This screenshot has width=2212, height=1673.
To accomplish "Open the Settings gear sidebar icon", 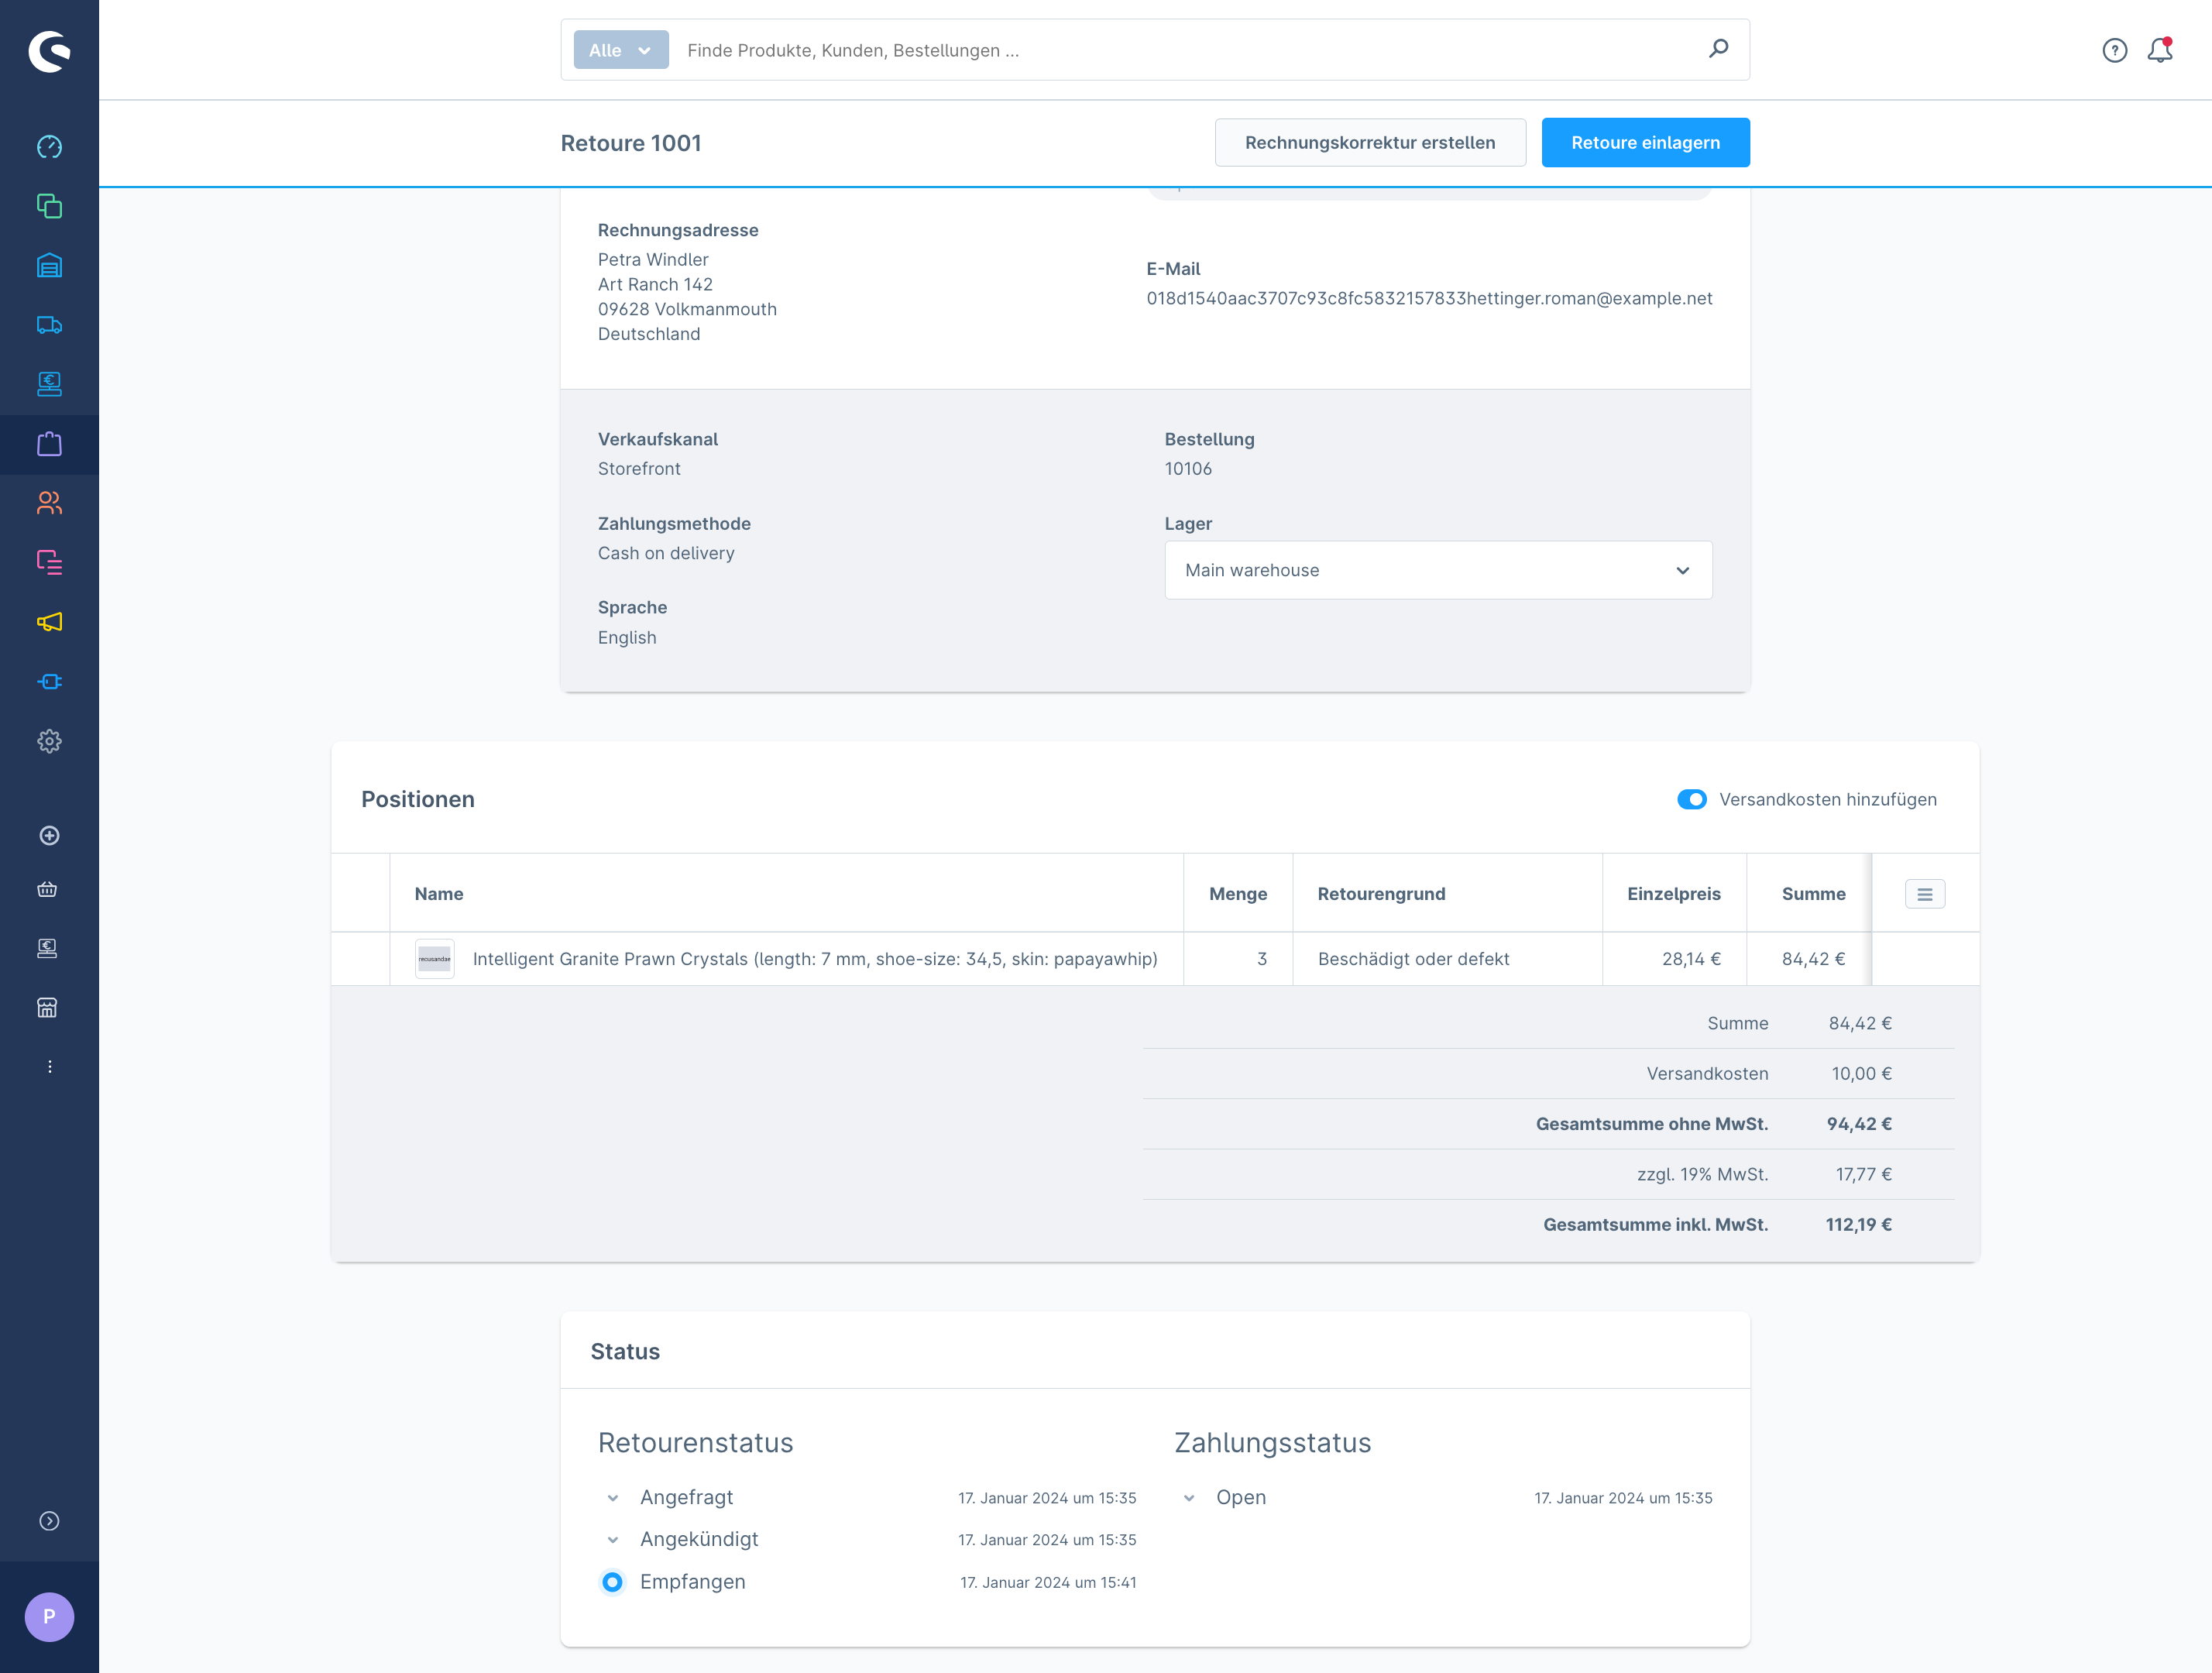I will pos(49,741).
